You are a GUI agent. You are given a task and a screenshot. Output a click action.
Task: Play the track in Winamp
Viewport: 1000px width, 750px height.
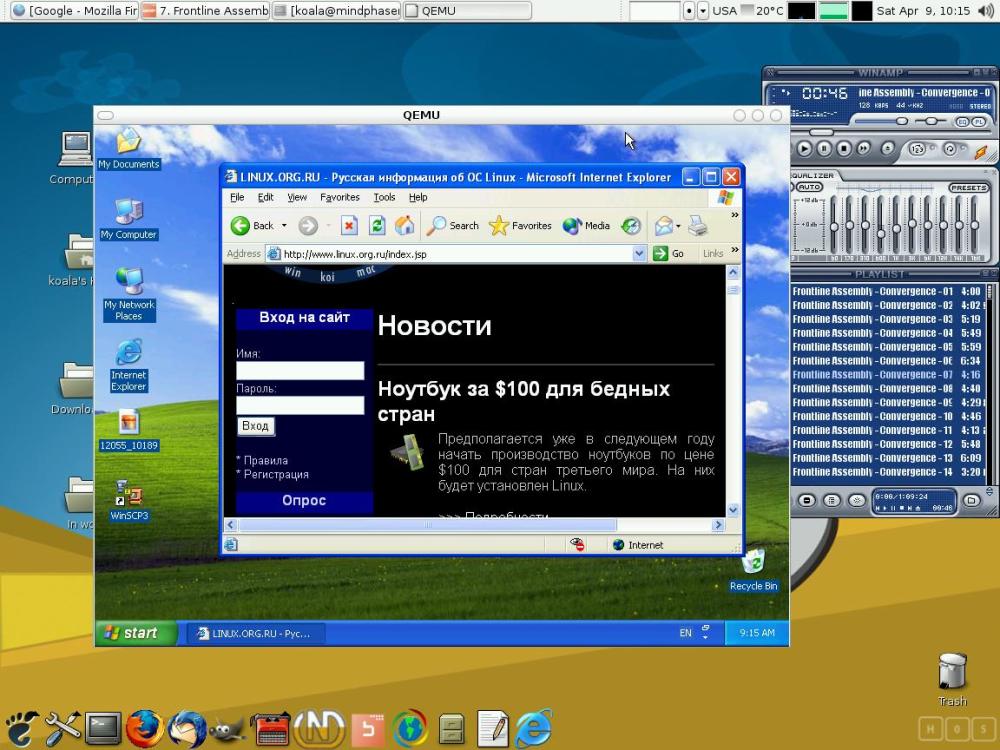(x=805, y=149)
